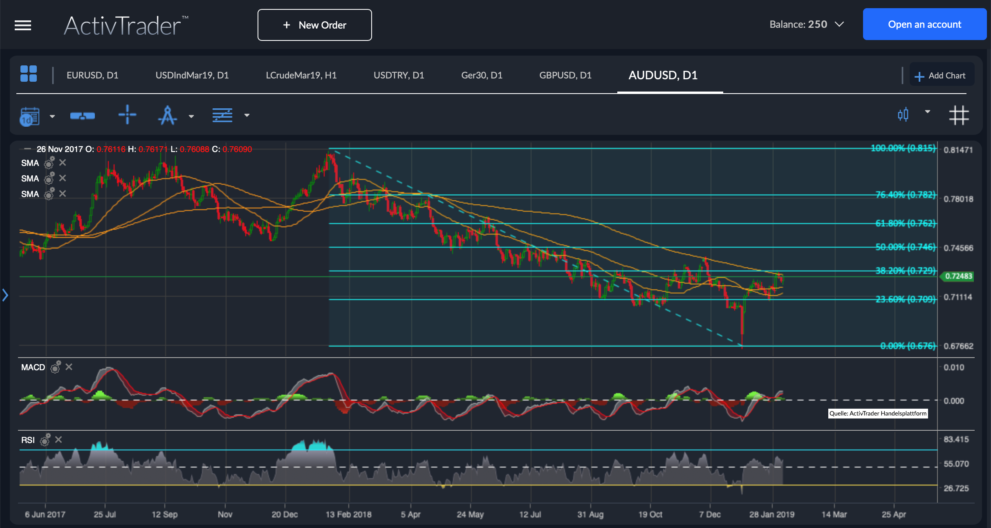Viewport: 991px width, 528px height.
Task: Switch to the USDTRY, D1 tab
Action: (x=399, y=75)
